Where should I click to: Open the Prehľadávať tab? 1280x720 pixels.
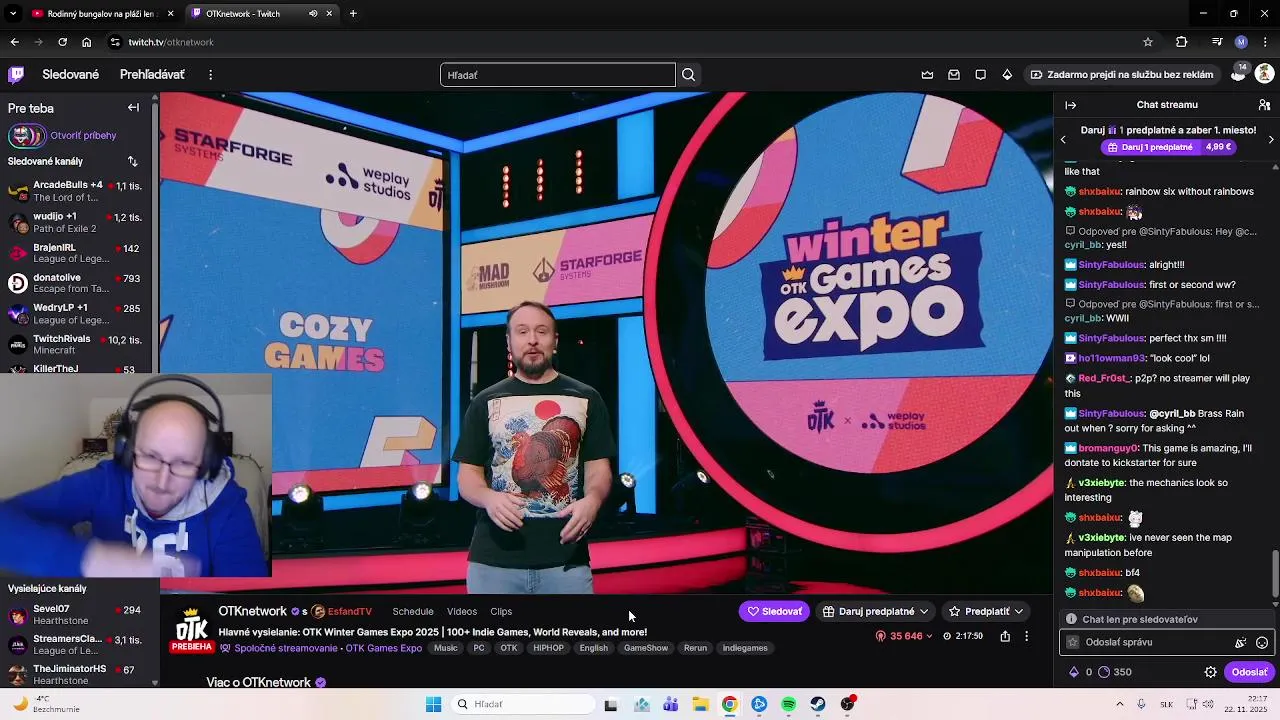[x=152, y=75]
